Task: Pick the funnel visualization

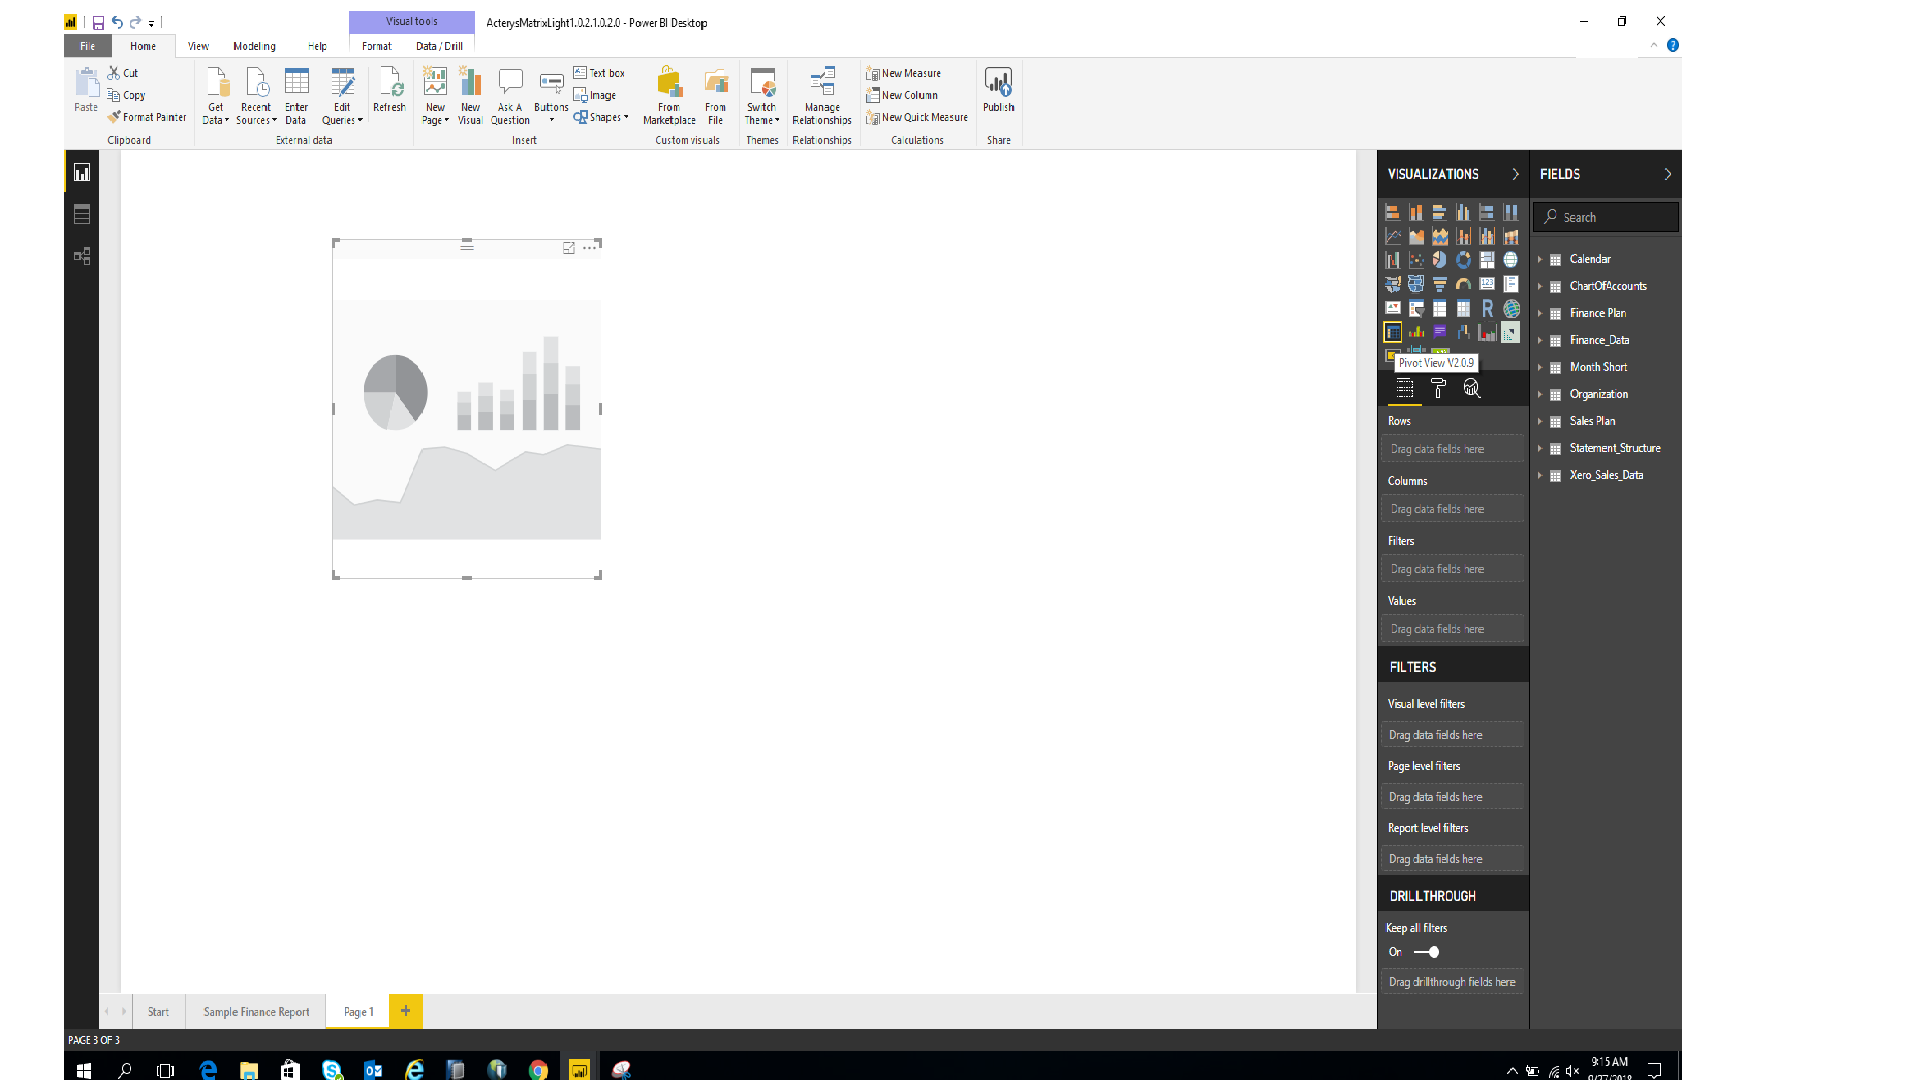Action: point(1439,284)
